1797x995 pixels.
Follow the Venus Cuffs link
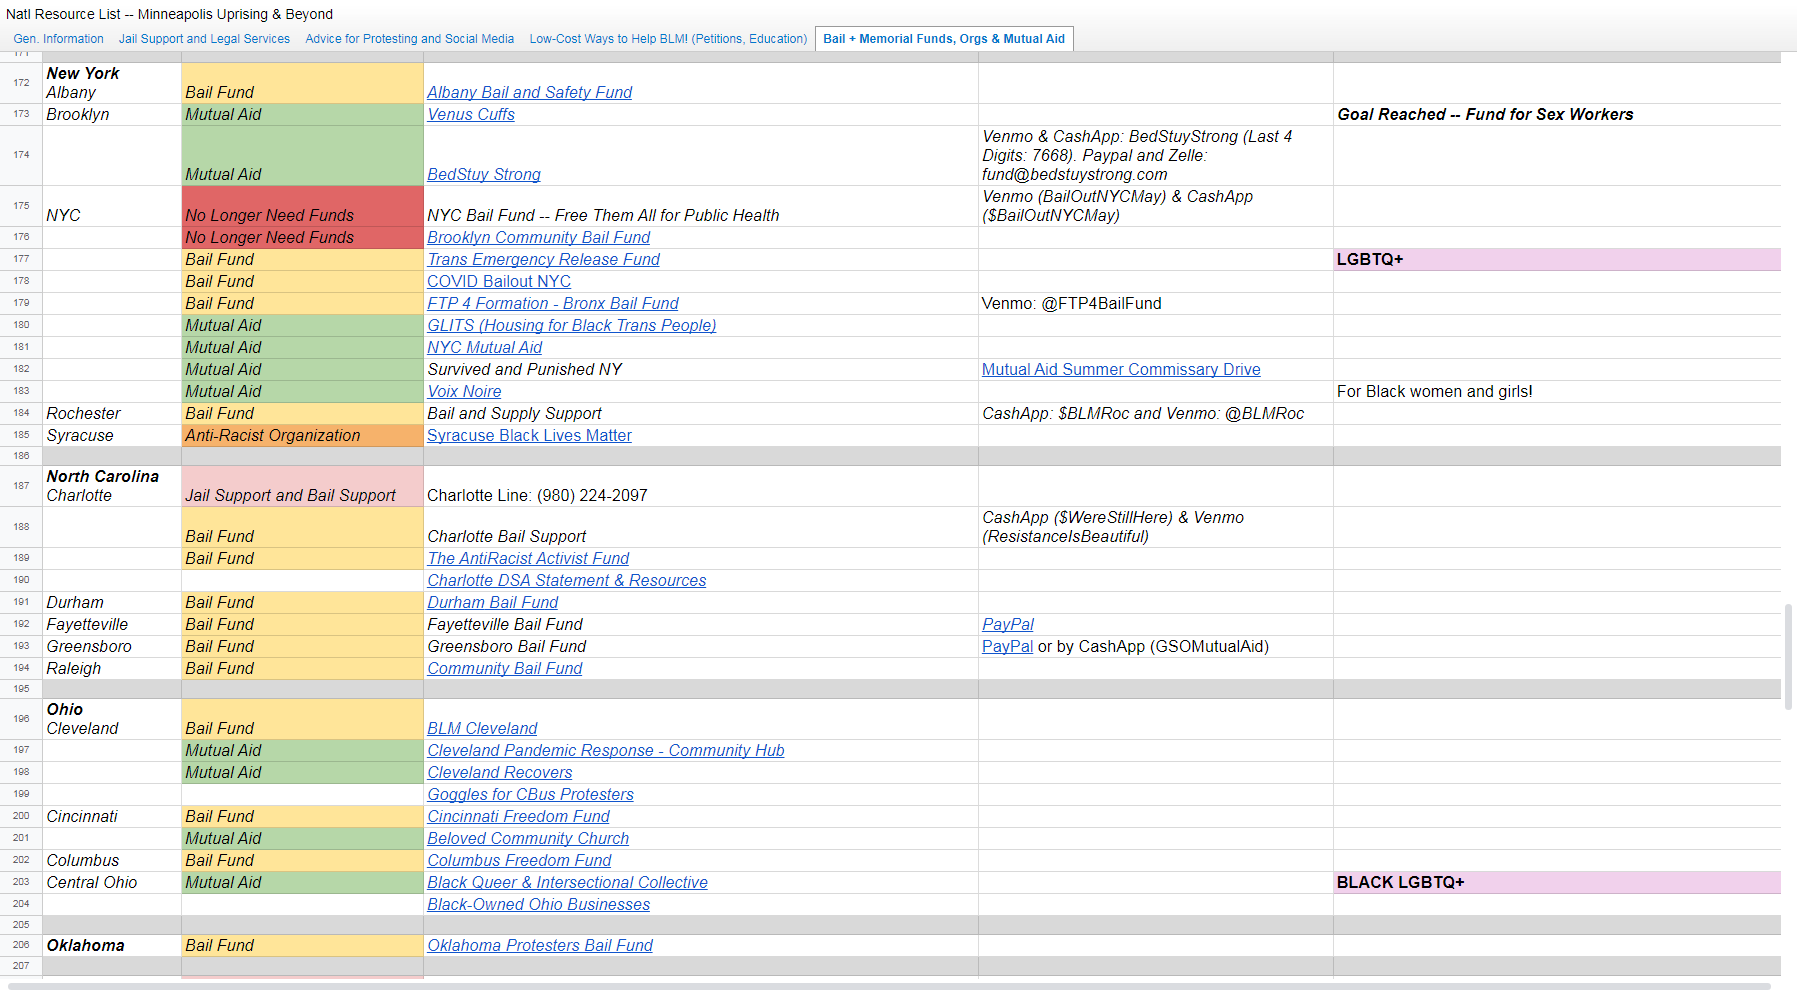pos(471,115)
